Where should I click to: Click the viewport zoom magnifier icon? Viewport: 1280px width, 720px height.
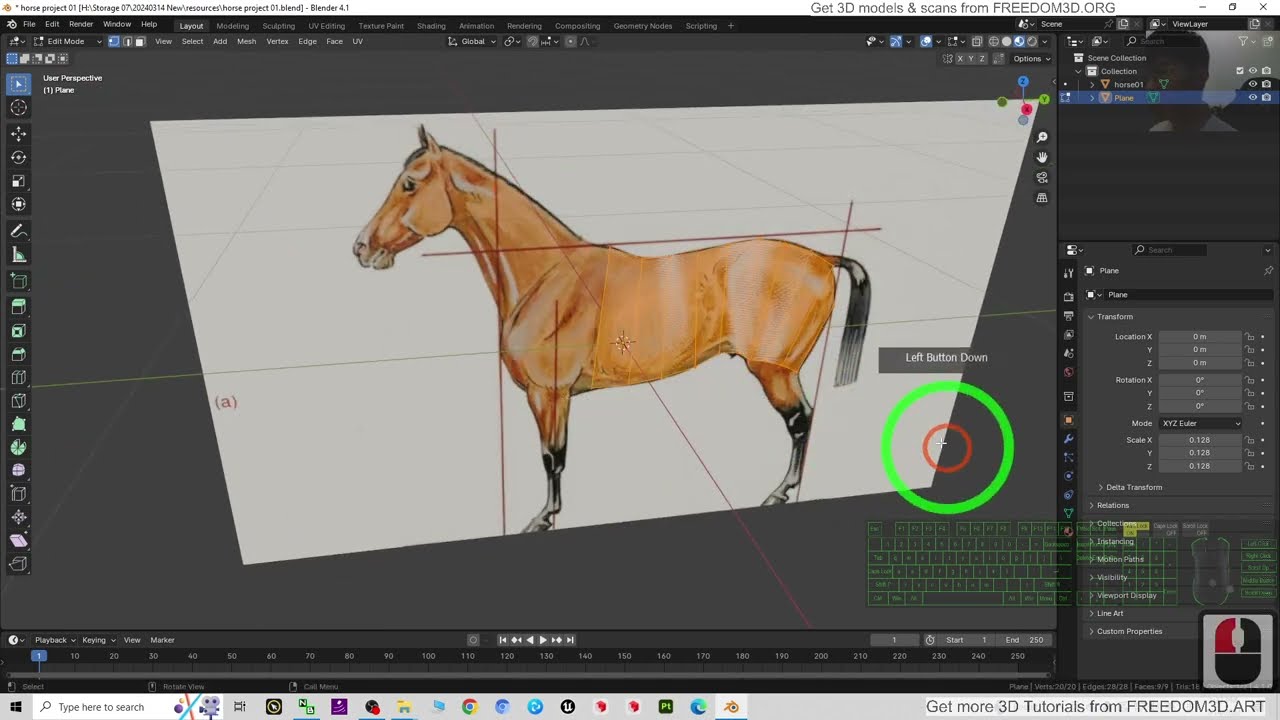(1042, 137)
